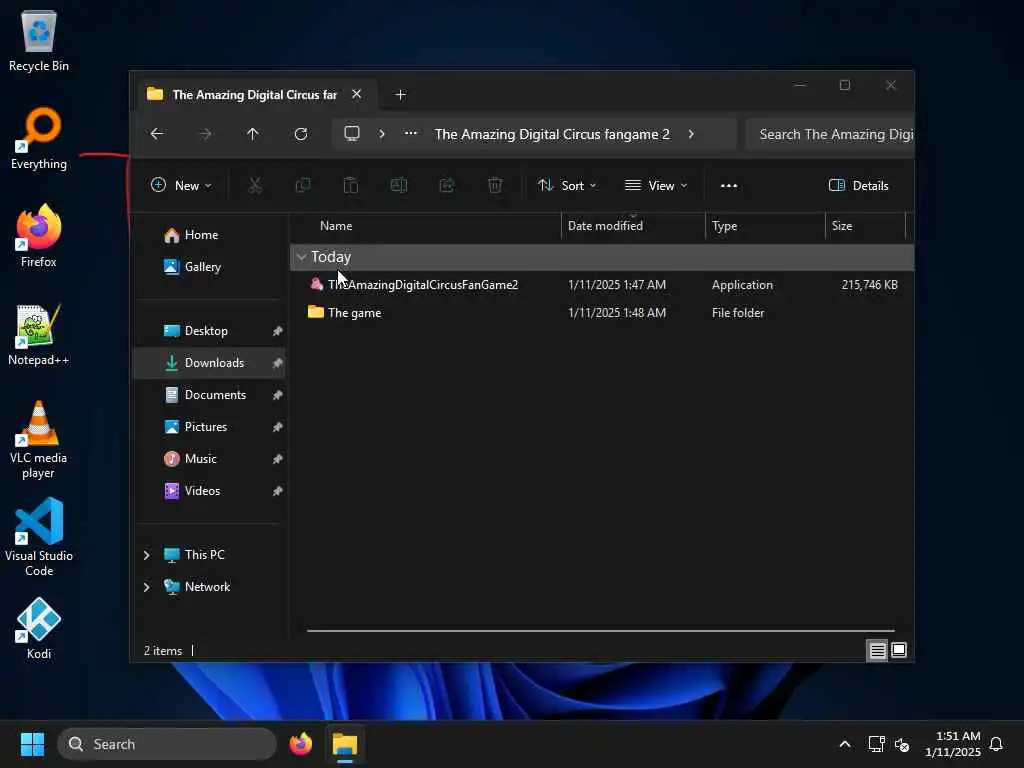The width and height of the screenshot is (1024, 768).
Task: Select TheAmazingDigitalCircusFanGame2 application file
Action: 602,285
